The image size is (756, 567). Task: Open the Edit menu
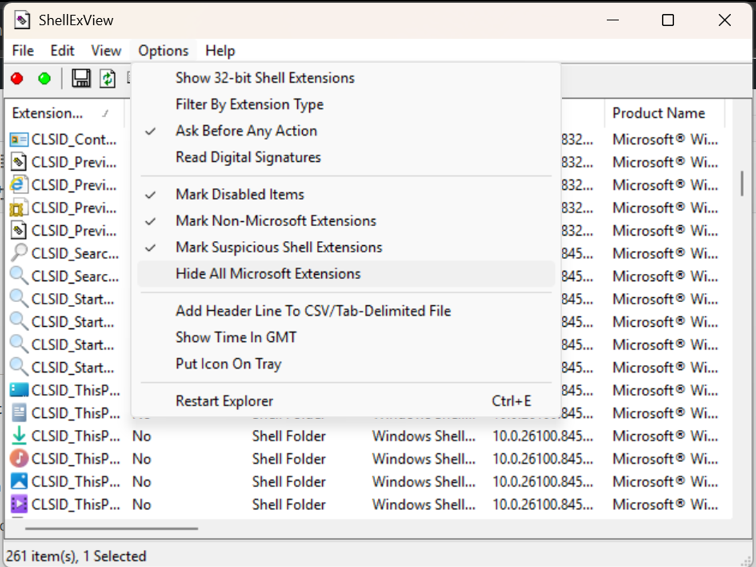[63, 51]
